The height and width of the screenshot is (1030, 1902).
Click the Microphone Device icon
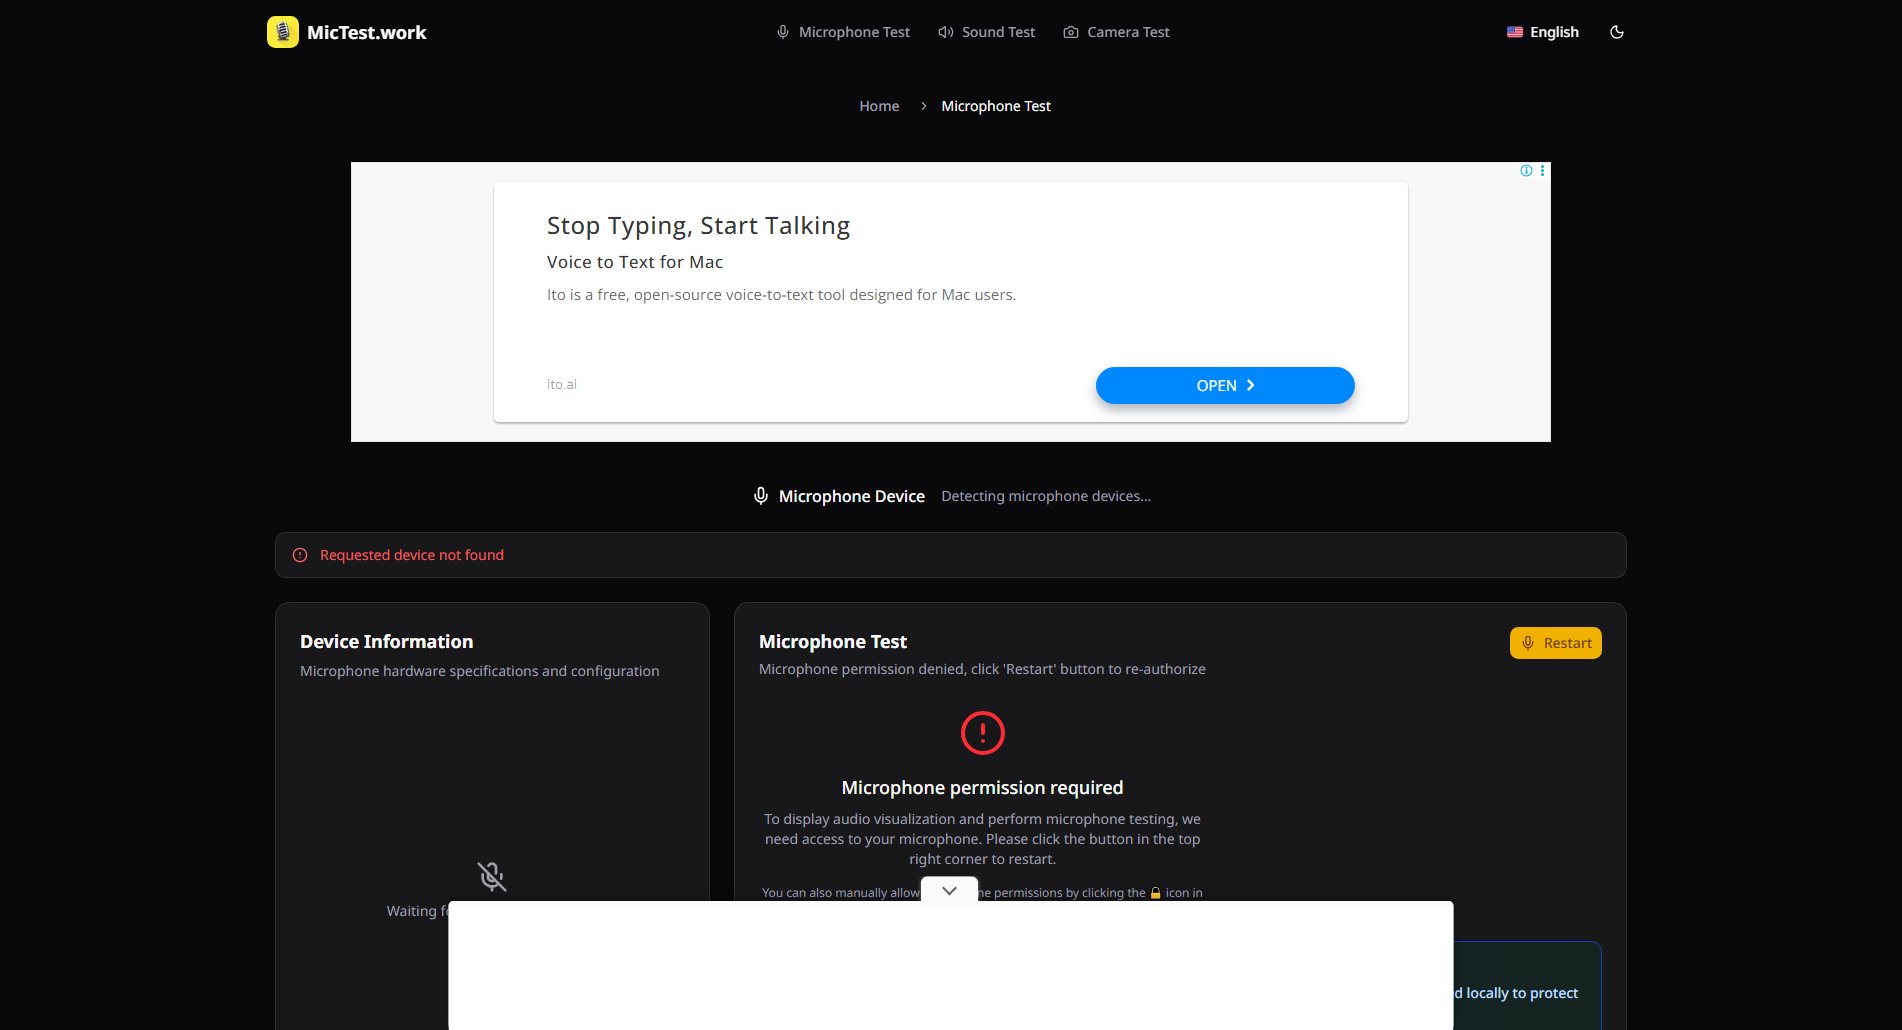tap(761, 496)
